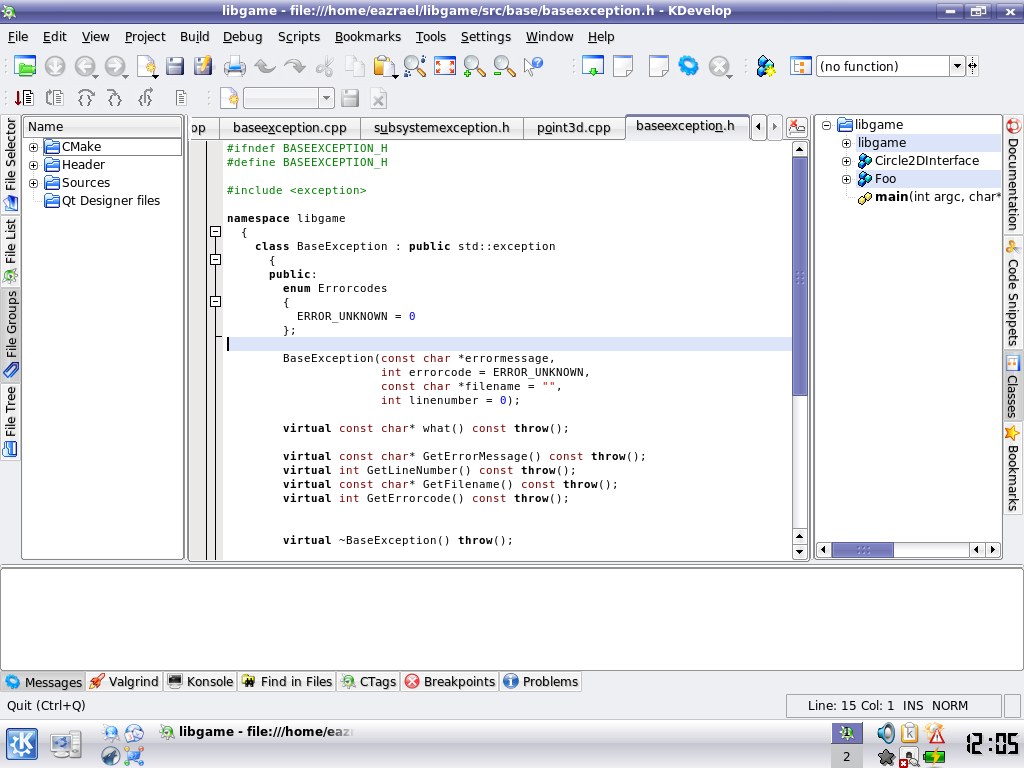This screenshot has height=768, width=1024.
Task: Click the libgame taskbar window entry
Action: 257,732
